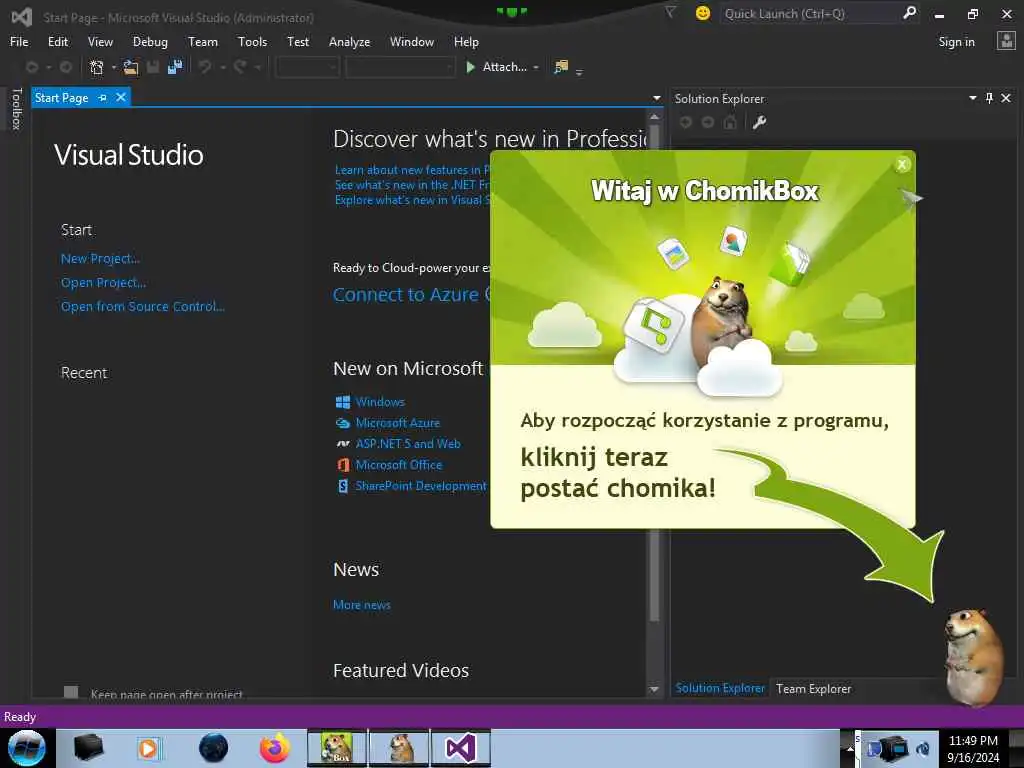
Task: Close the ChomikBox welcome popup
Action: pos(903,165)
